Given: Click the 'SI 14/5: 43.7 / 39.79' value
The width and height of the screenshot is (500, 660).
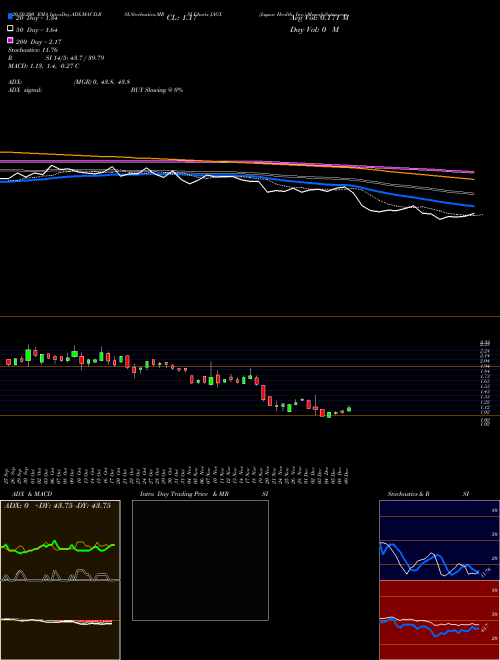Looking at the screenshot, I should pos(75,58).
